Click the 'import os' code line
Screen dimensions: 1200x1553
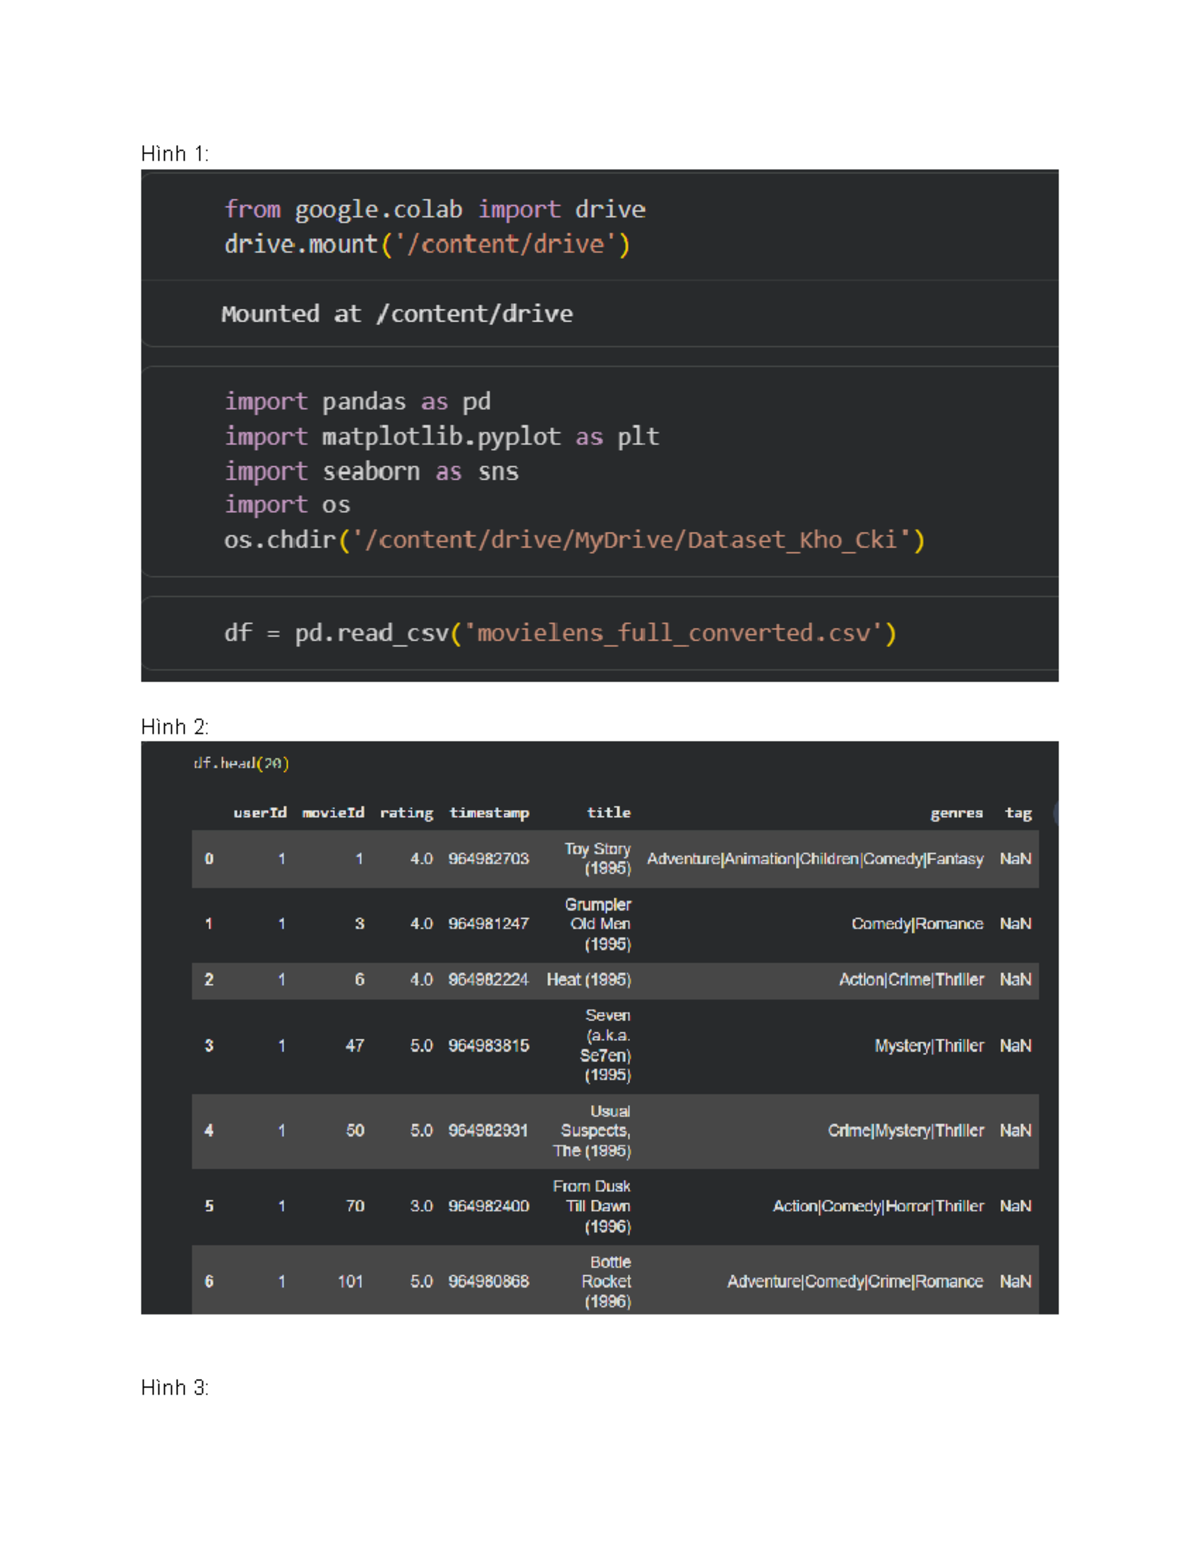tap(287, 505)
